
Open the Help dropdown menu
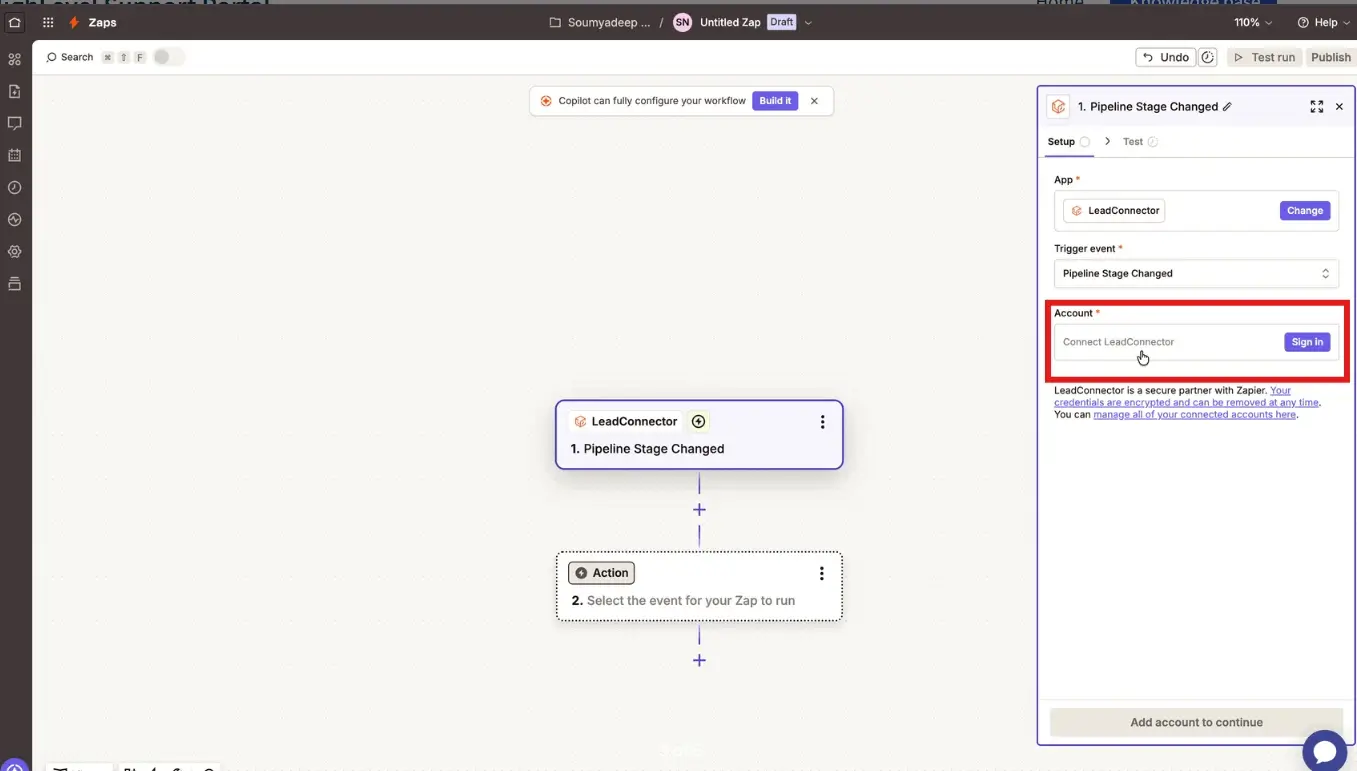[1323, 22]
